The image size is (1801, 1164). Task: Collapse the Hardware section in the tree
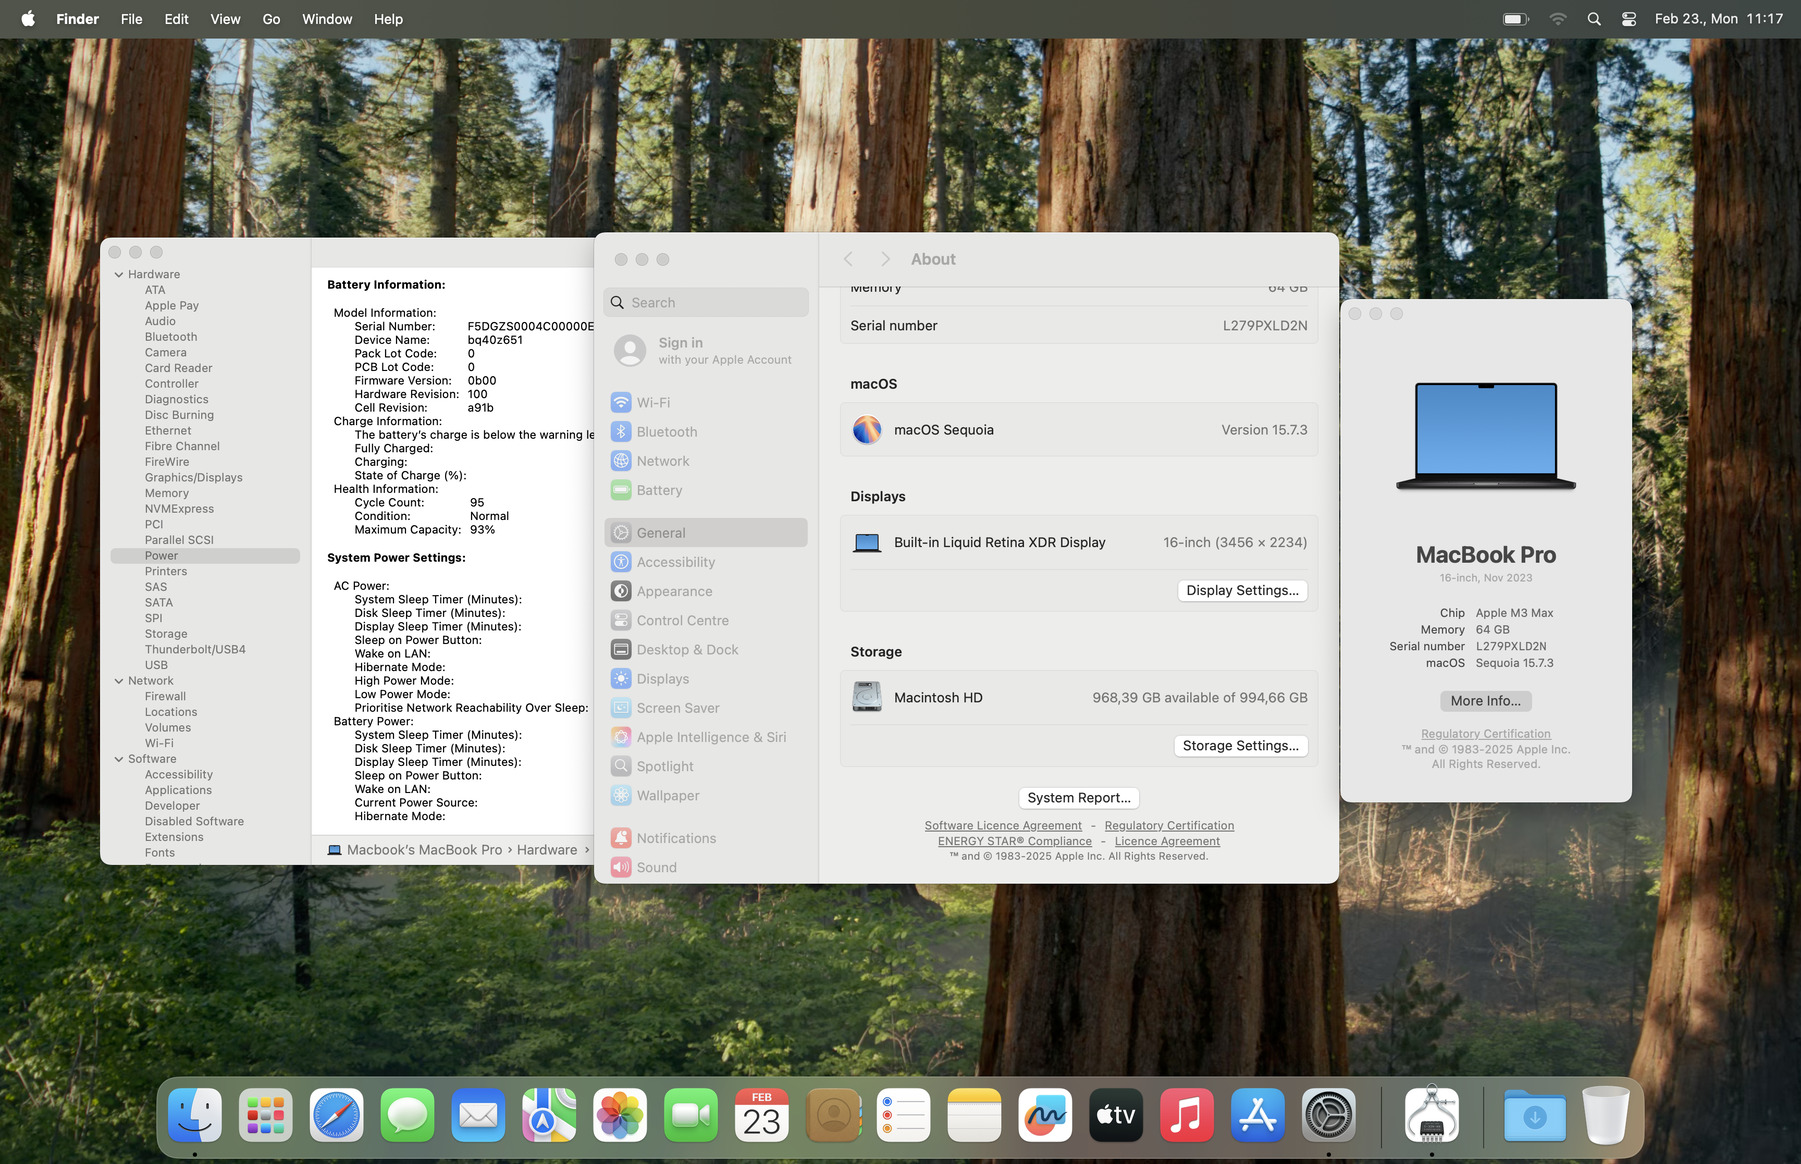pos(119,275)
